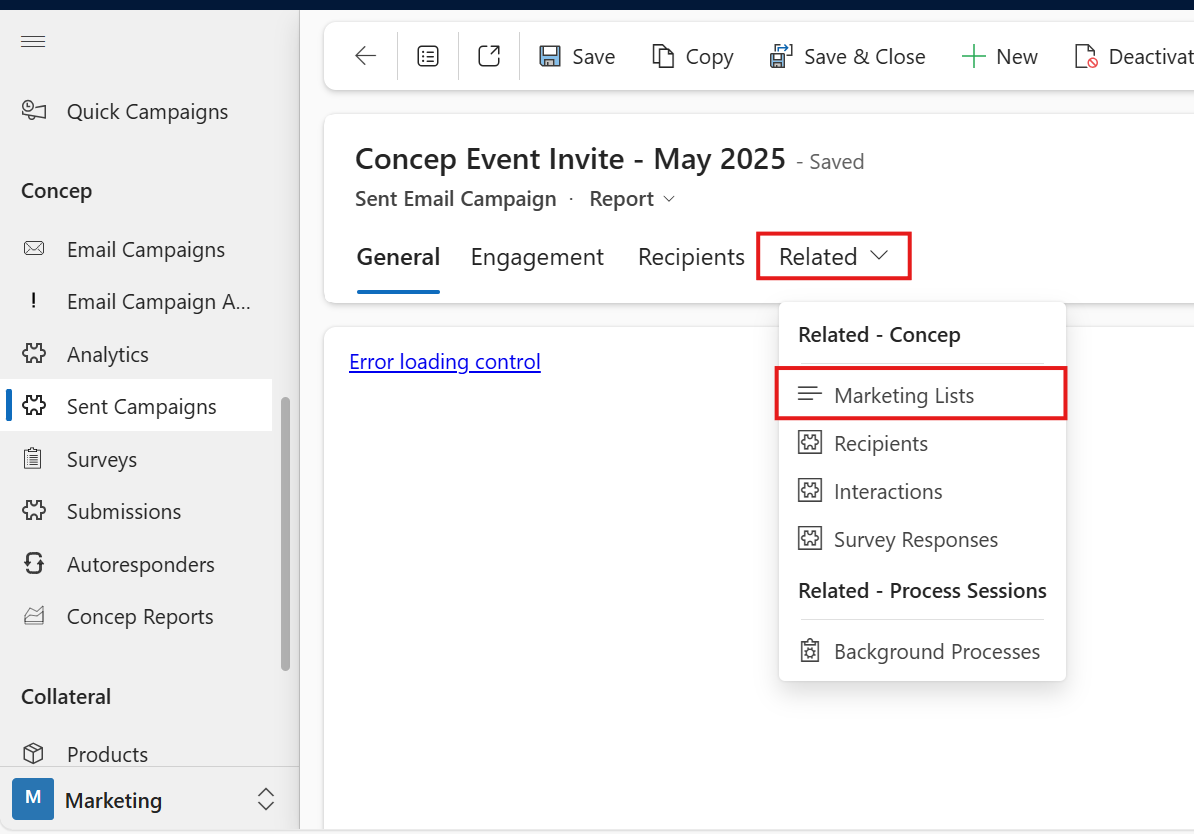Image resolution: width=1194 pixels, height=834 pixels.
Task: Click the Related - Process Sessions header
Action: [x=922, y=590]
